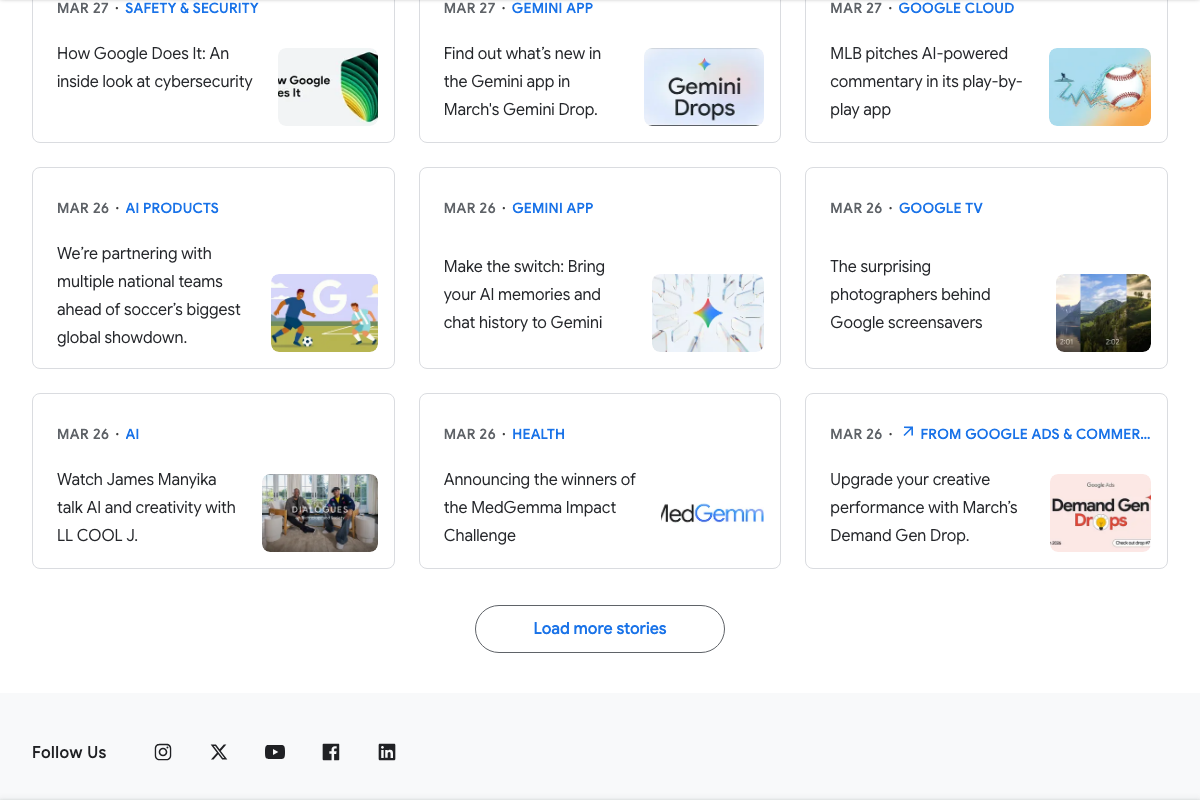Open Google's YouTube channel icon
Viewport: 1200px width, 800px height.
pyautogui.click(x=275, y=752)
